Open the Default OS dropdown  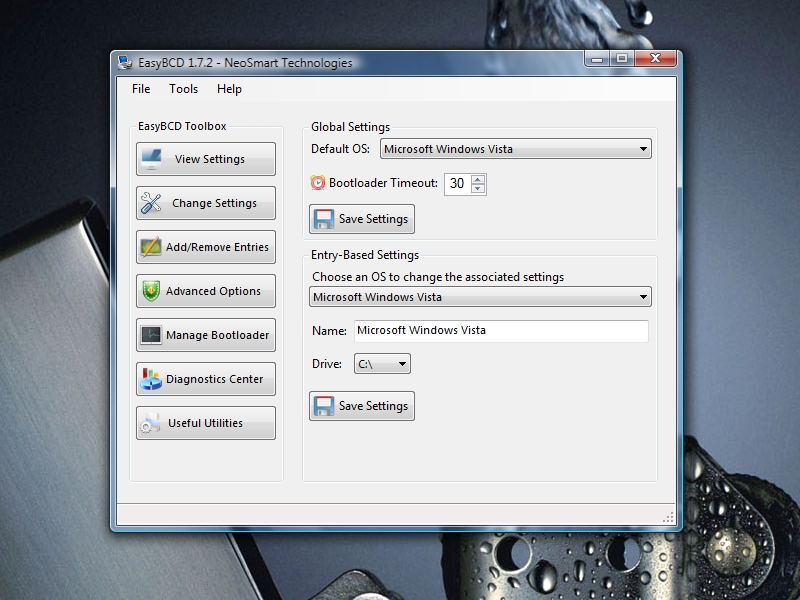pyautogui.click(x=516, y=149)
